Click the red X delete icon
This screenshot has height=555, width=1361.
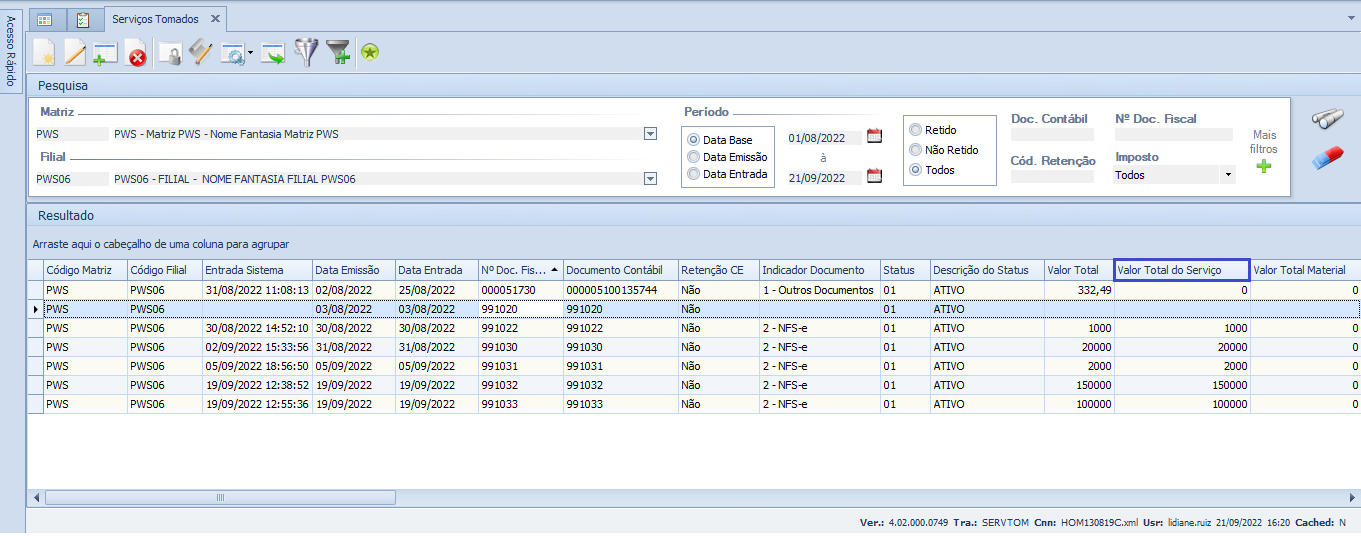[135, 54]
